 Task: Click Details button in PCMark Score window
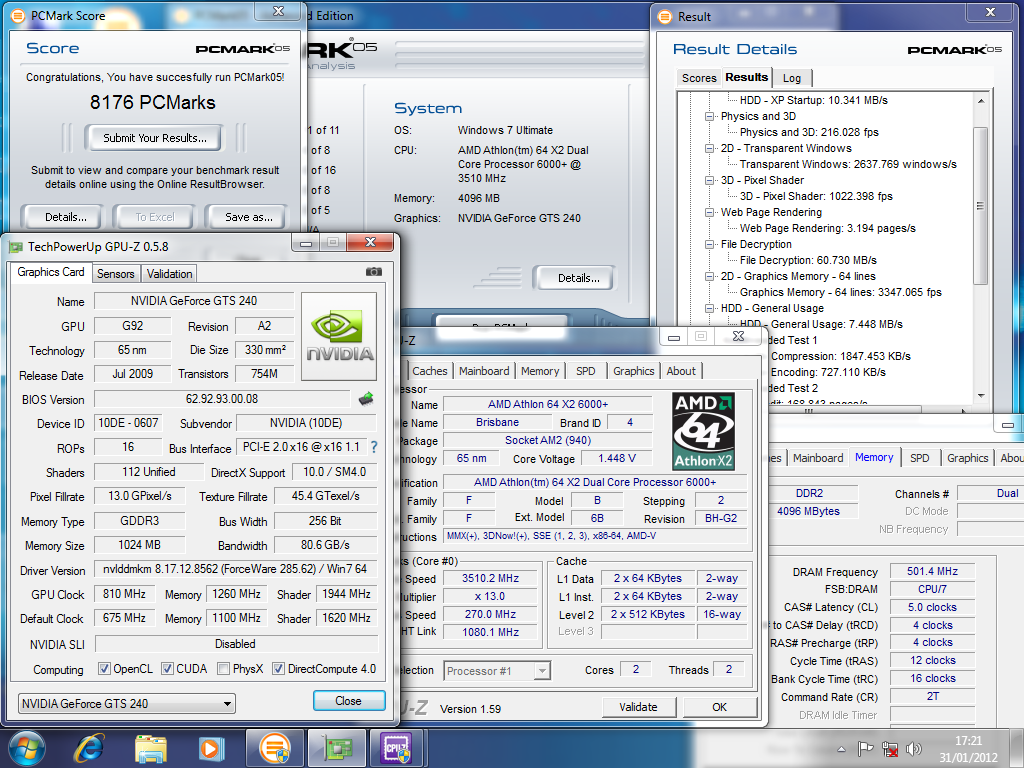pos(64,217)
